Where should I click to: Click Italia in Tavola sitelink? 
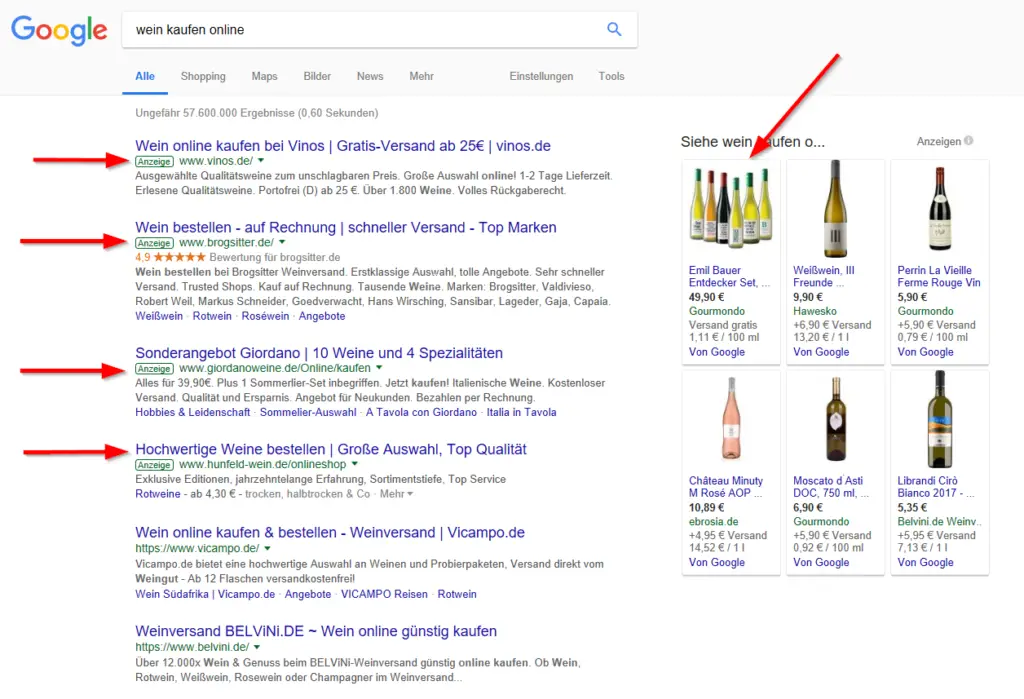click(x=521, y=412)
